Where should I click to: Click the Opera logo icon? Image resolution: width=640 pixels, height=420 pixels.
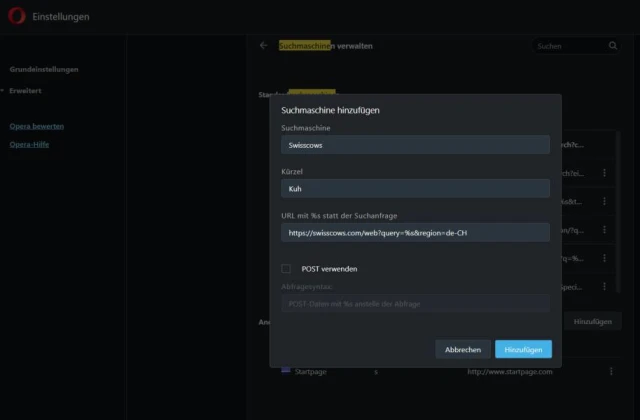click(x=16, y=17)
